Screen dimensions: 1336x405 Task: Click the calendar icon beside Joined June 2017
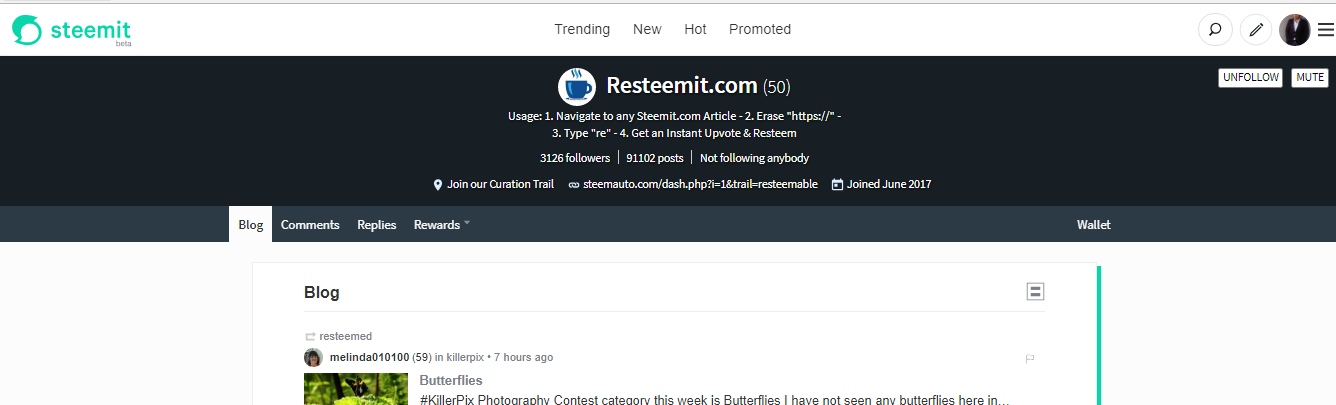click(837, 185)
